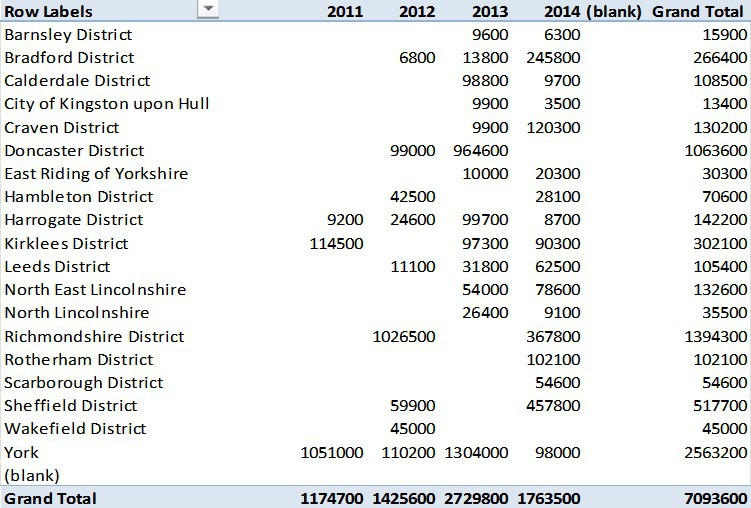Select the 2013 column header
751x508 pixels.
pos(489,11)
